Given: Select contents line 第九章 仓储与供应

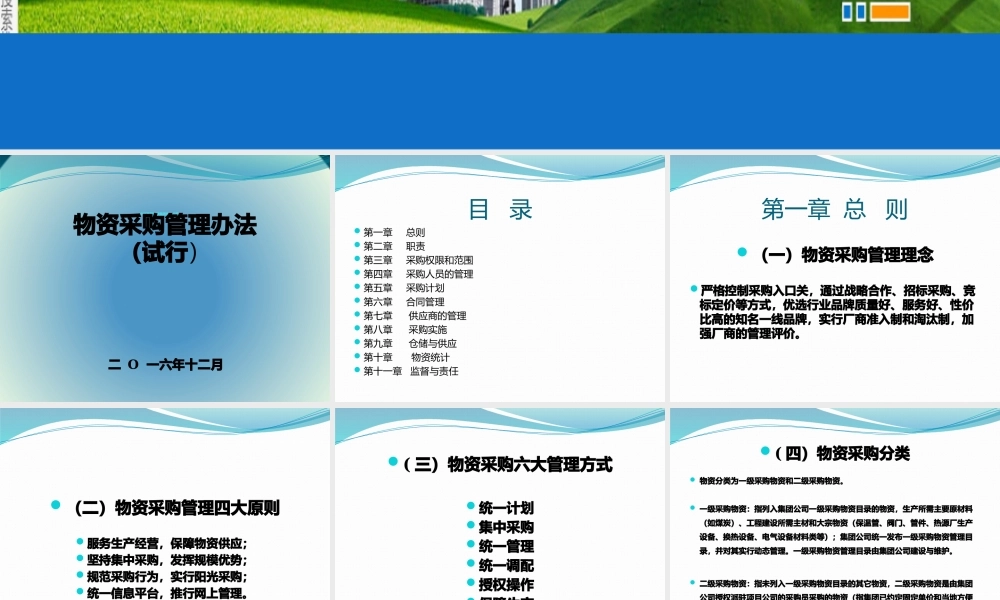Looking at the screenshot, I should click(410, 343).
